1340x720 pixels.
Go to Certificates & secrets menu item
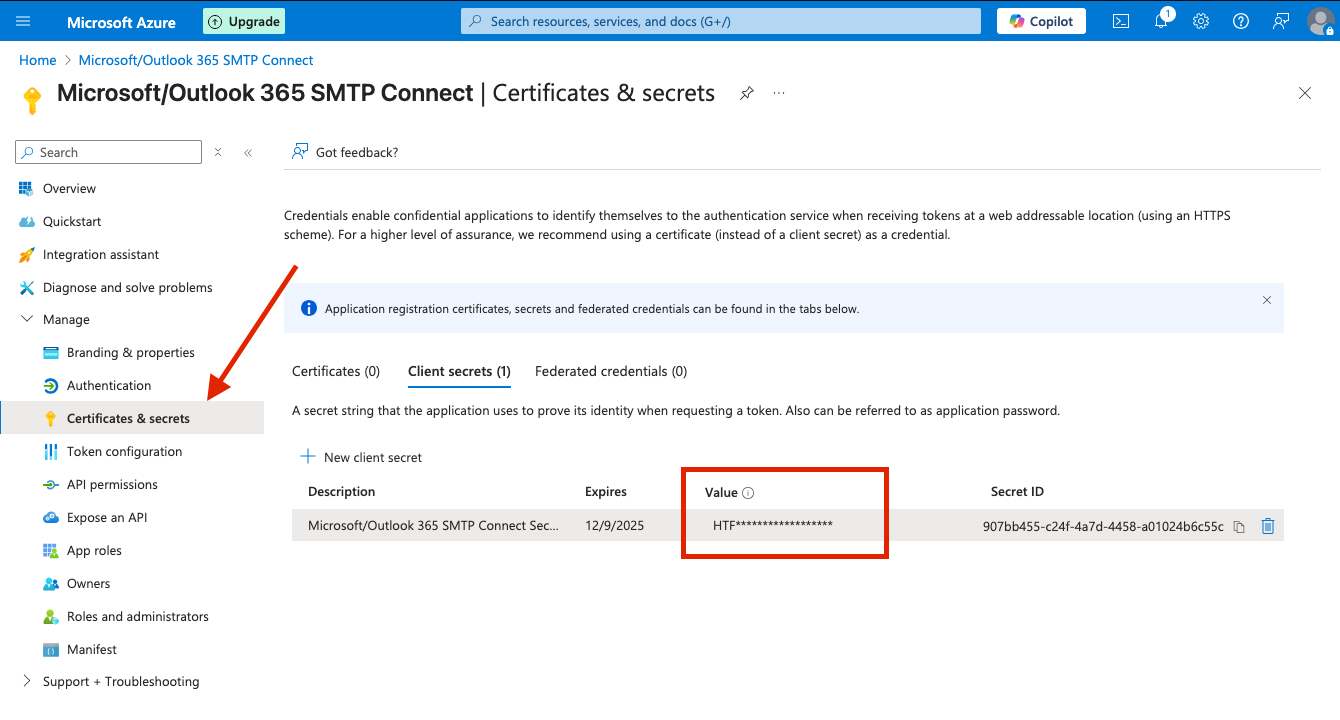click(x=132, y=418)
